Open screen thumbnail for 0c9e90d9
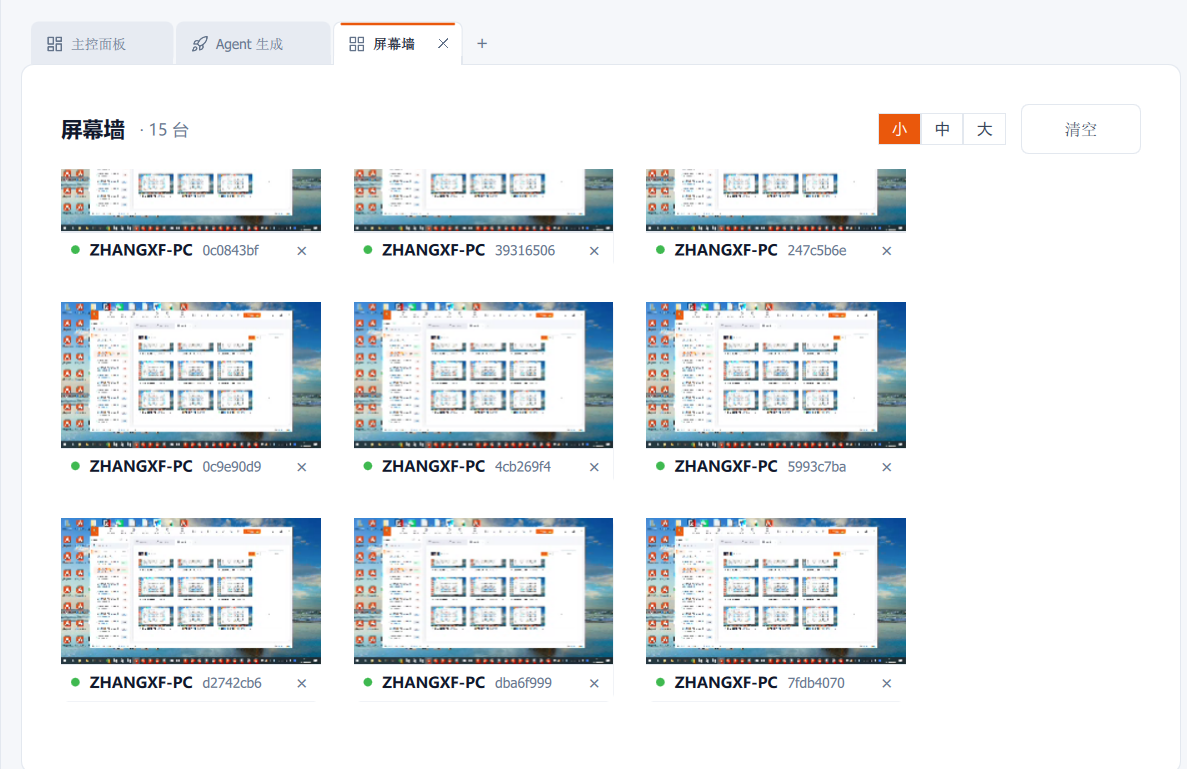 191,375
